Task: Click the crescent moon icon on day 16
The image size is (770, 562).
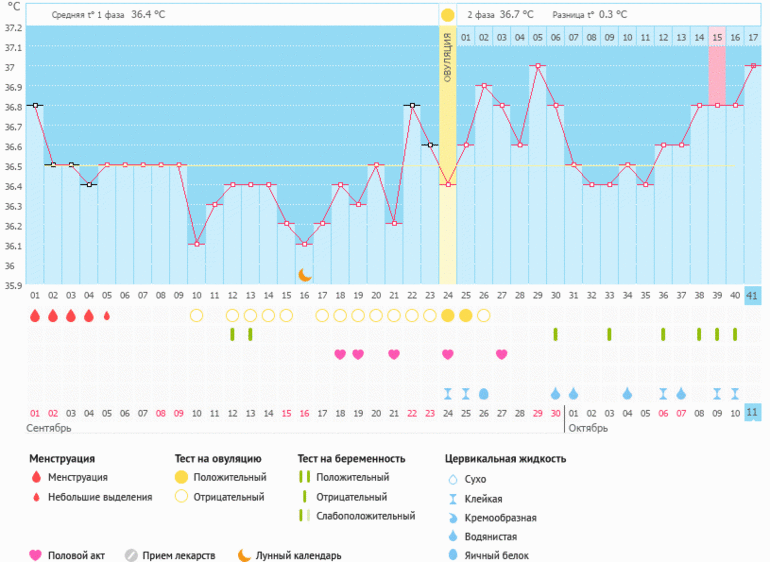Action: point(305,275)
